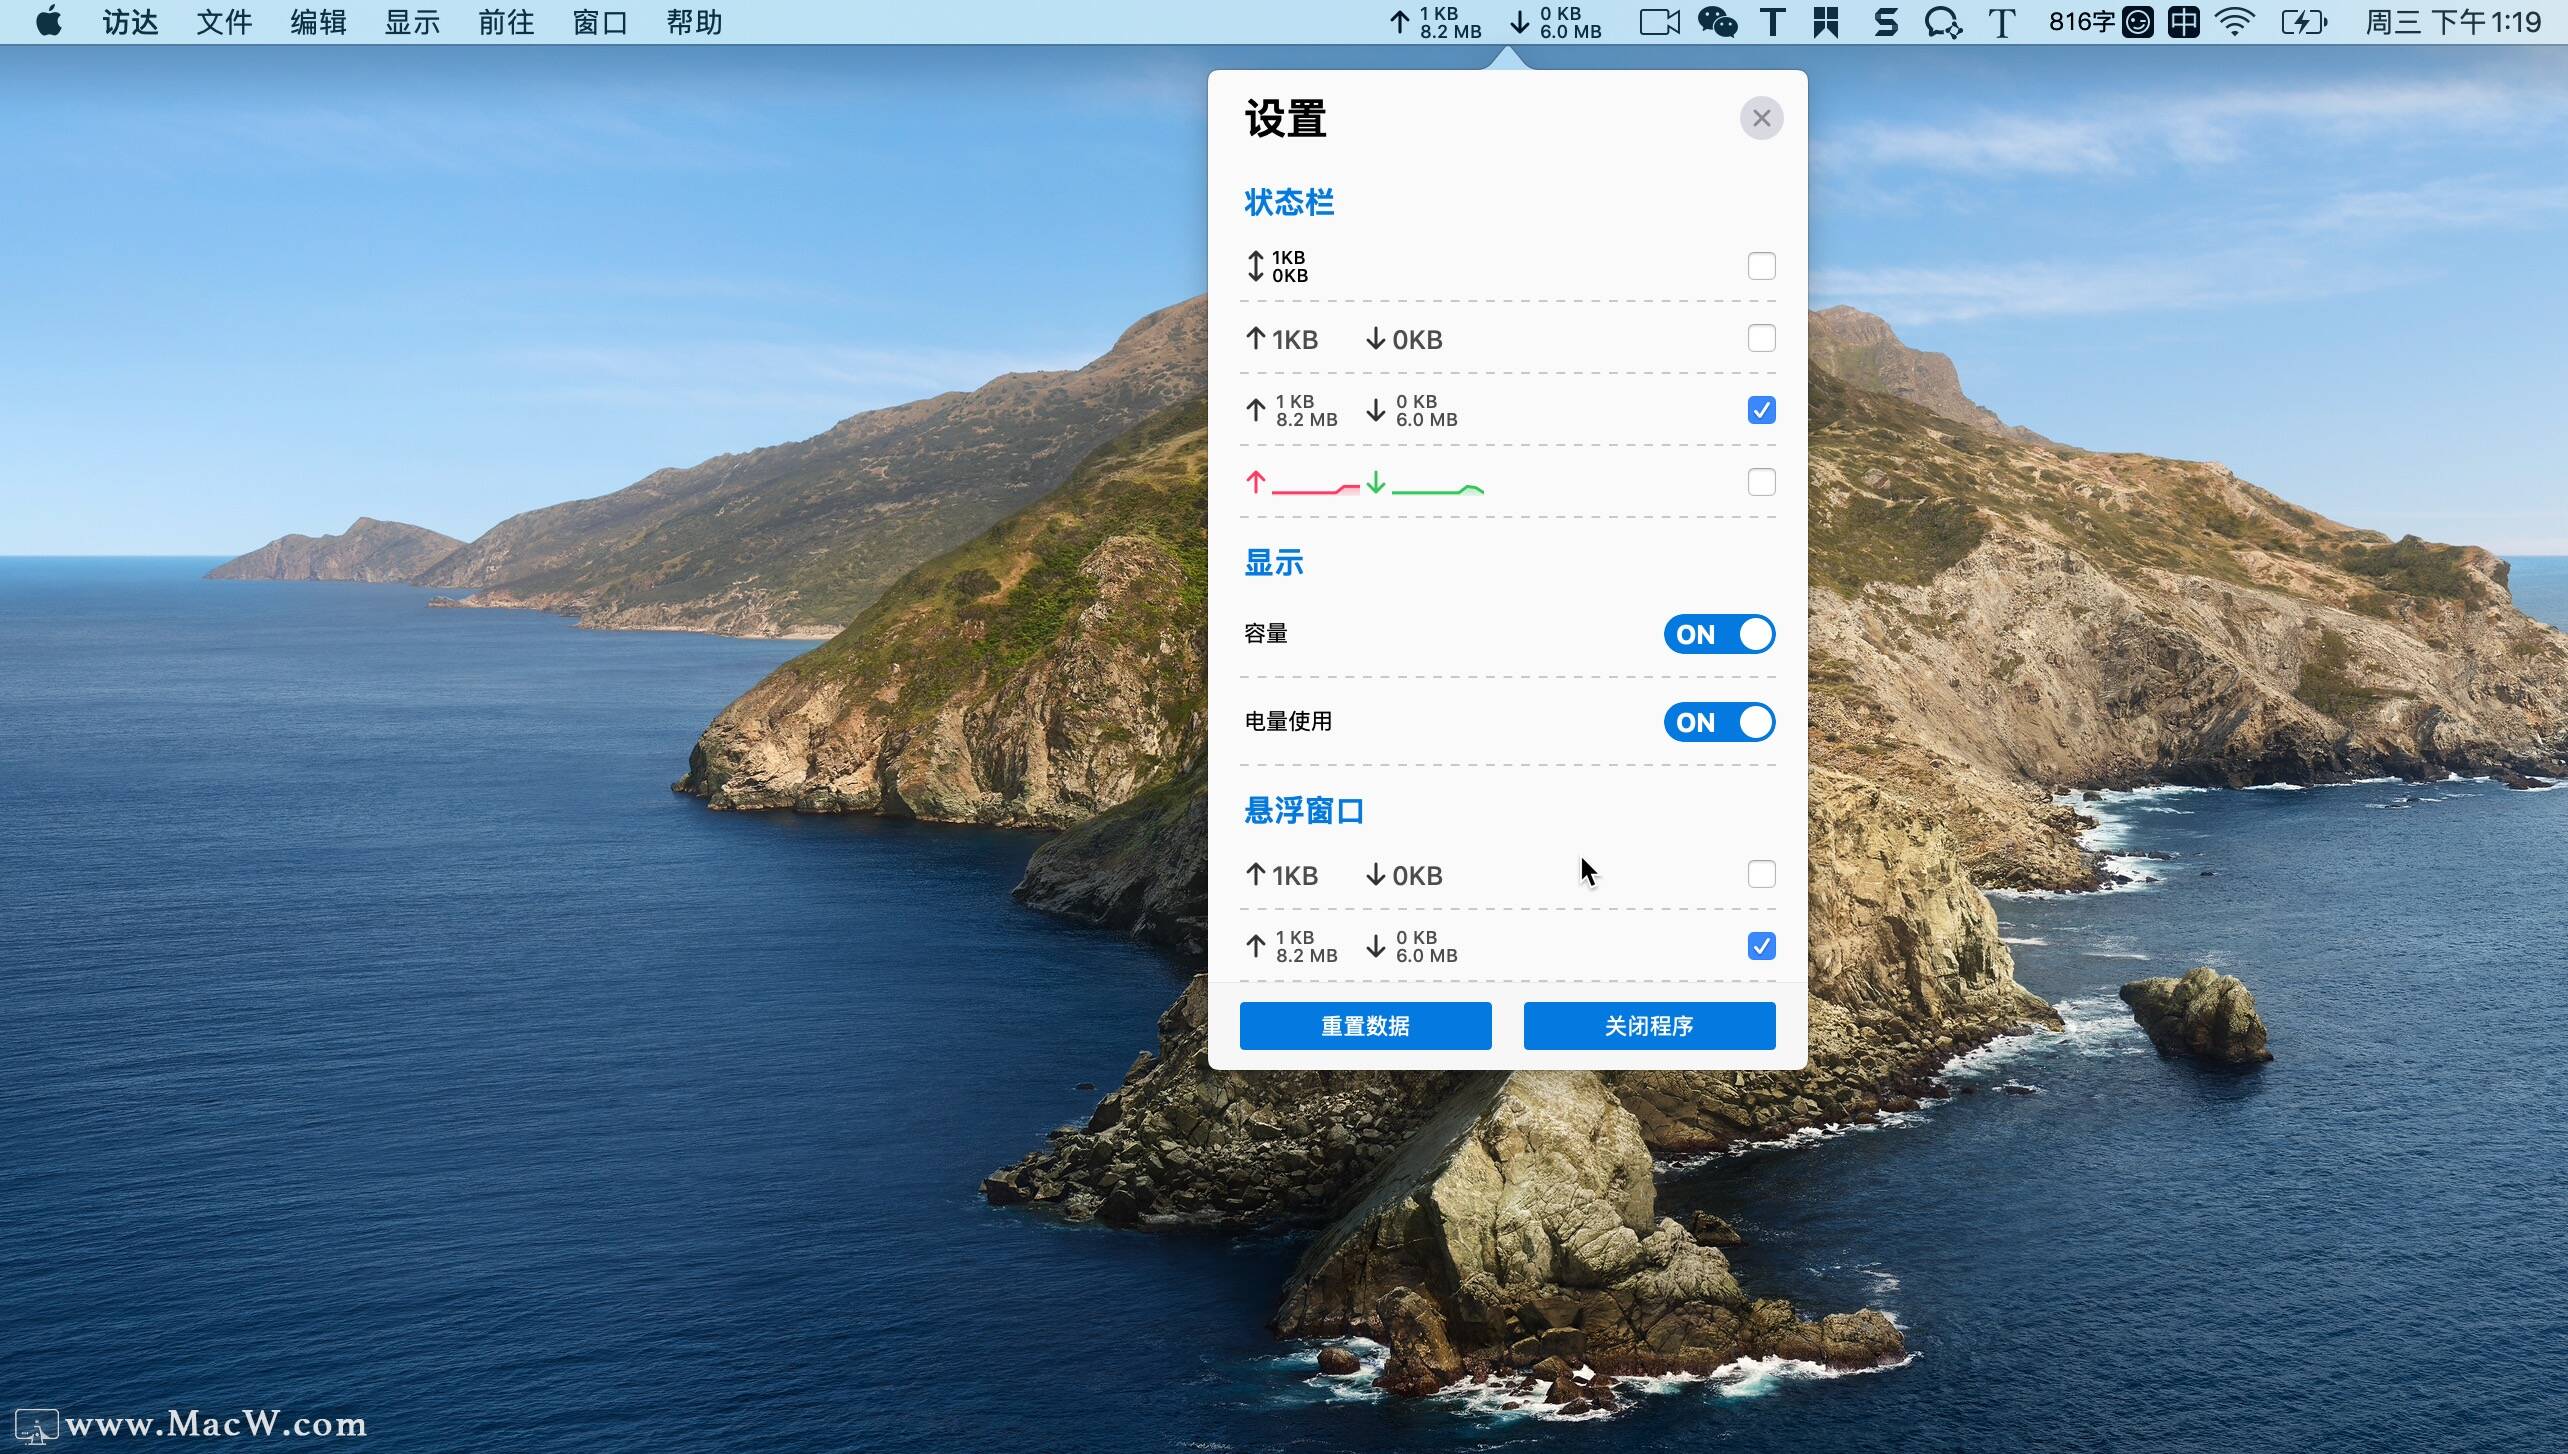
Task: Click the date and time 周三 下午1:19
Action: [2452, 22]
